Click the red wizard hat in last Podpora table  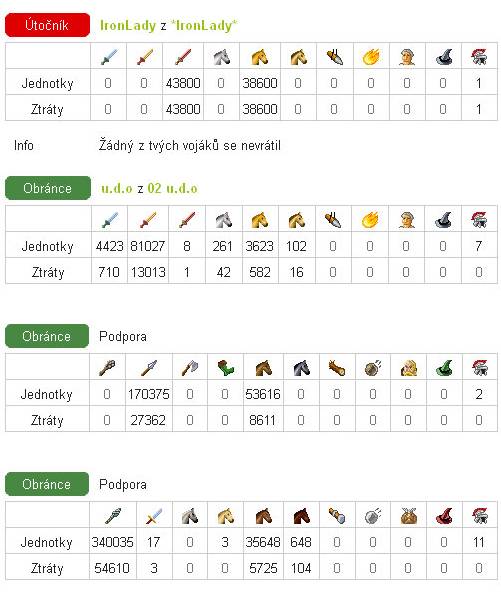pyautogui.click(x=444, y=516)
